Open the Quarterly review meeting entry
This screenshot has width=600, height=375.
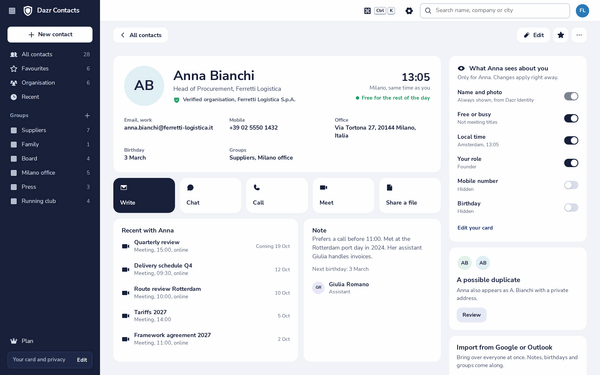coord(205,246)
